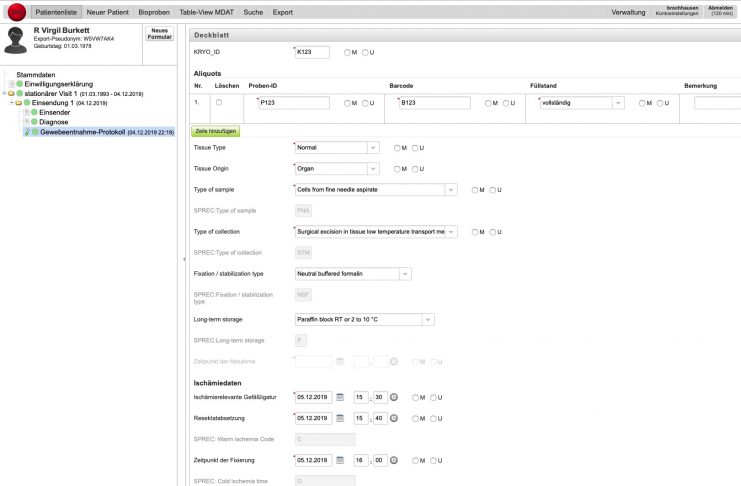Open the Long-term storage dropdown
This screenshot has width=741, height=486.
coord(428,320)
